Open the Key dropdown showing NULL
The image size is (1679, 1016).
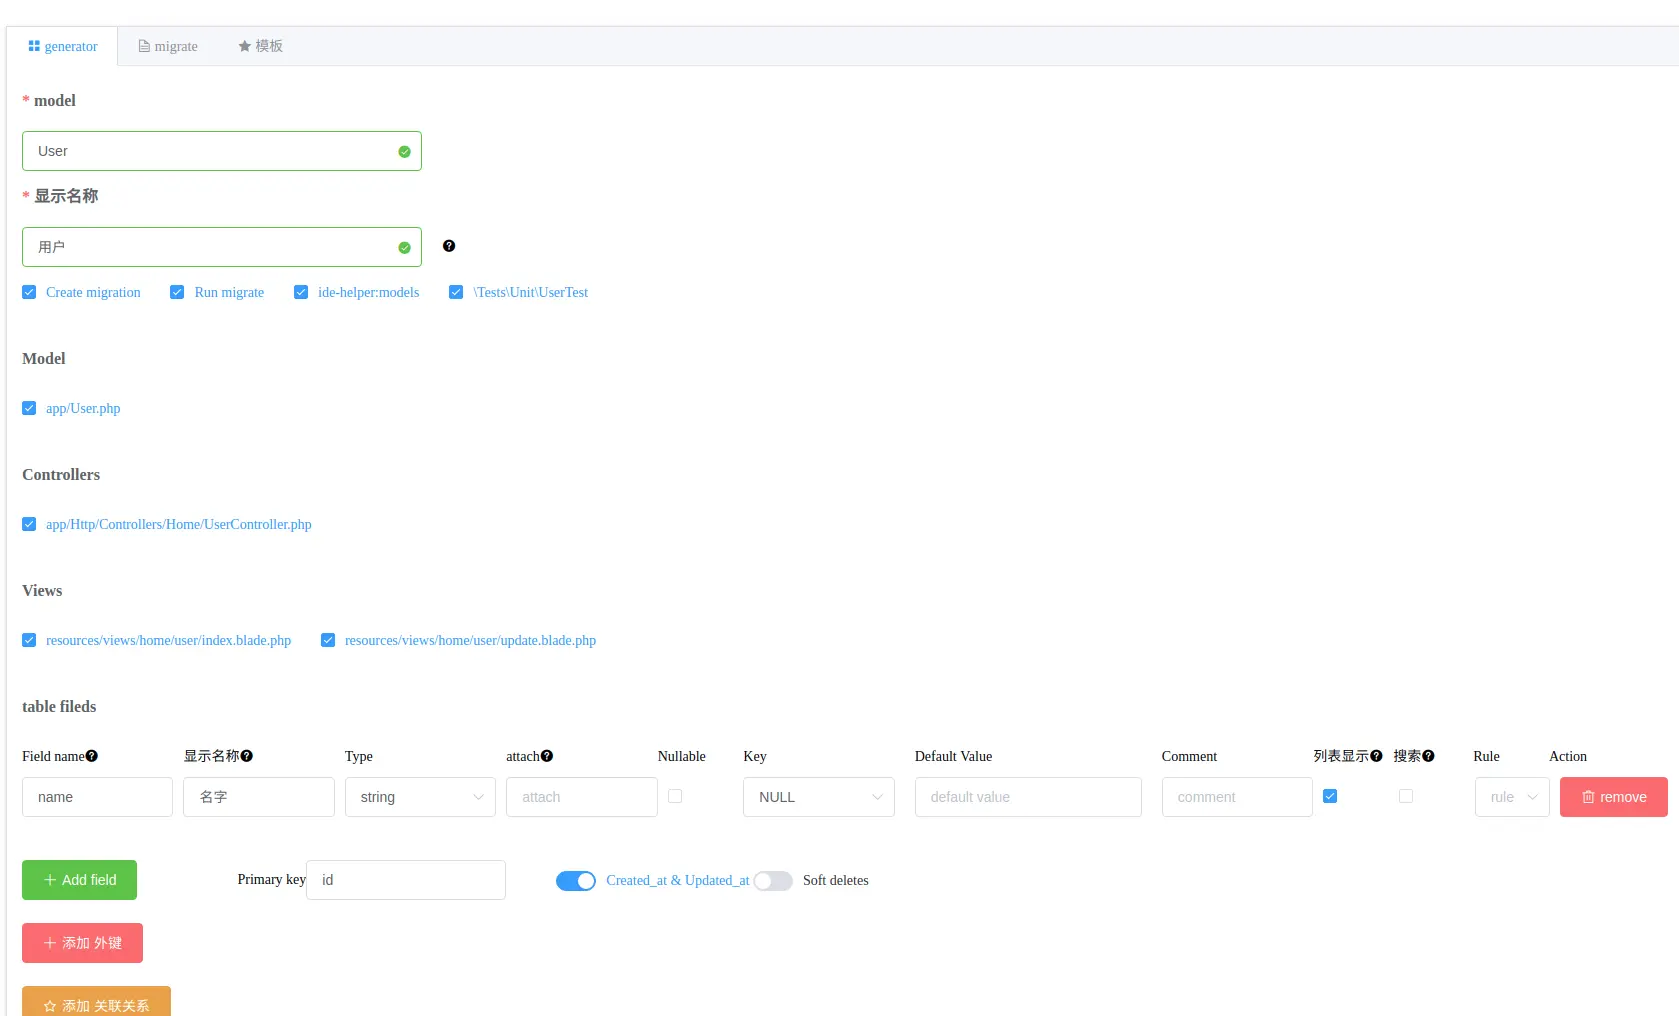pyautogui.click(x=818, y=797)
